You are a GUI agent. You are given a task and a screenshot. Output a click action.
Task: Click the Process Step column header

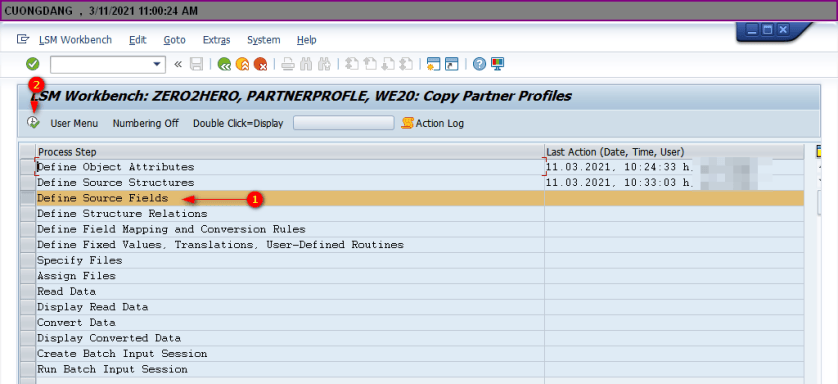pos(290,152)
